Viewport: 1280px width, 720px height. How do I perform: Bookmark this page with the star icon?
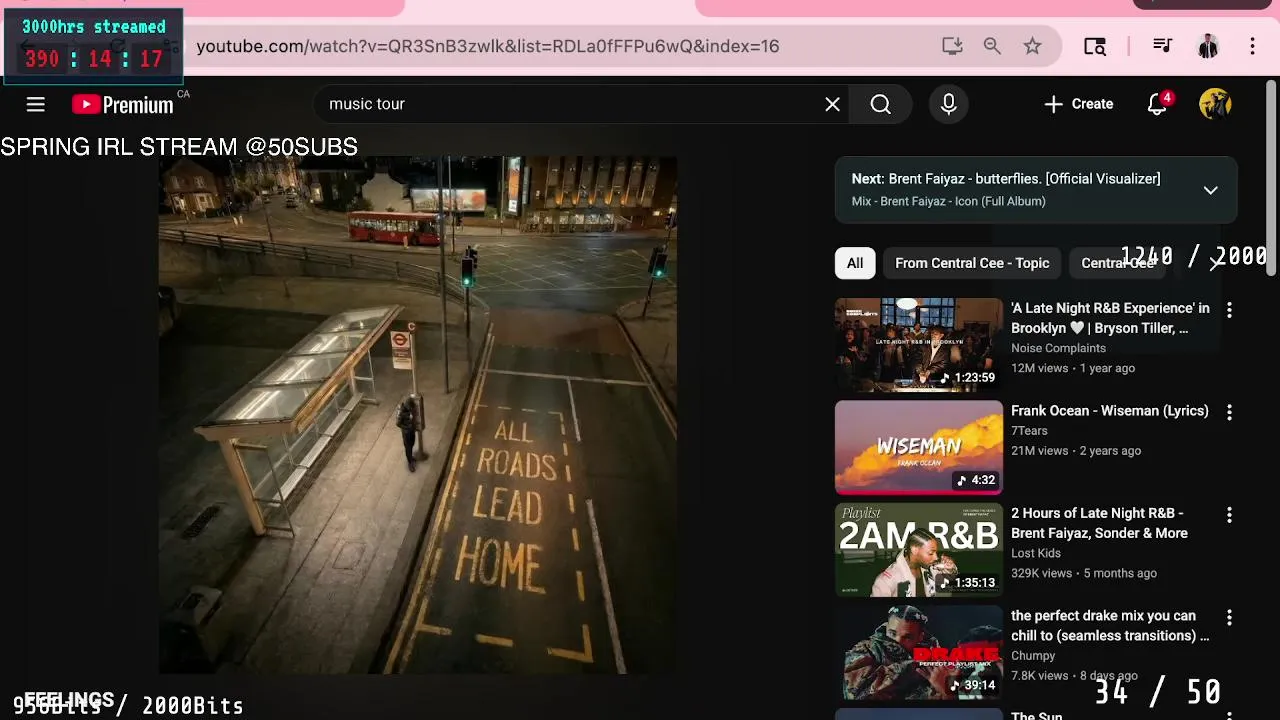click(x=1032, y=46)
